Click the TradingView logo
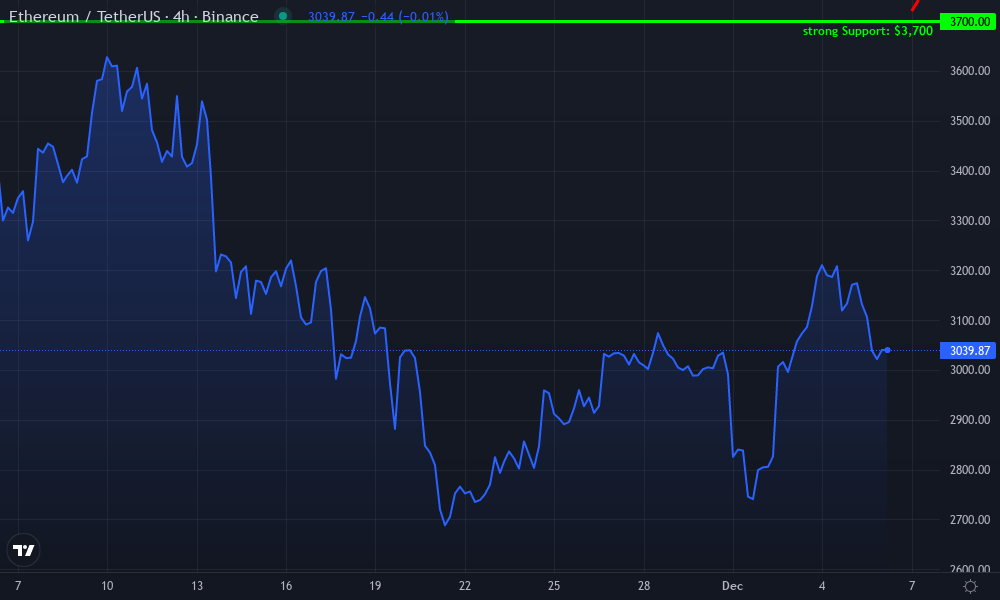 [x=24, y=550]
